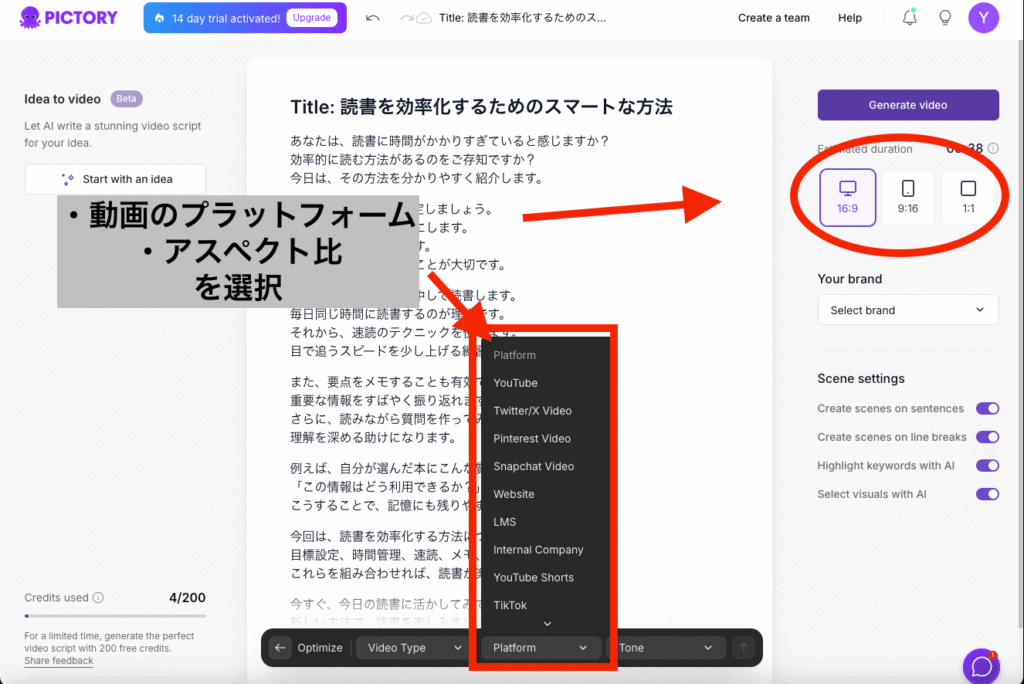Toggle Create scenes on sentences

point(987,408)
